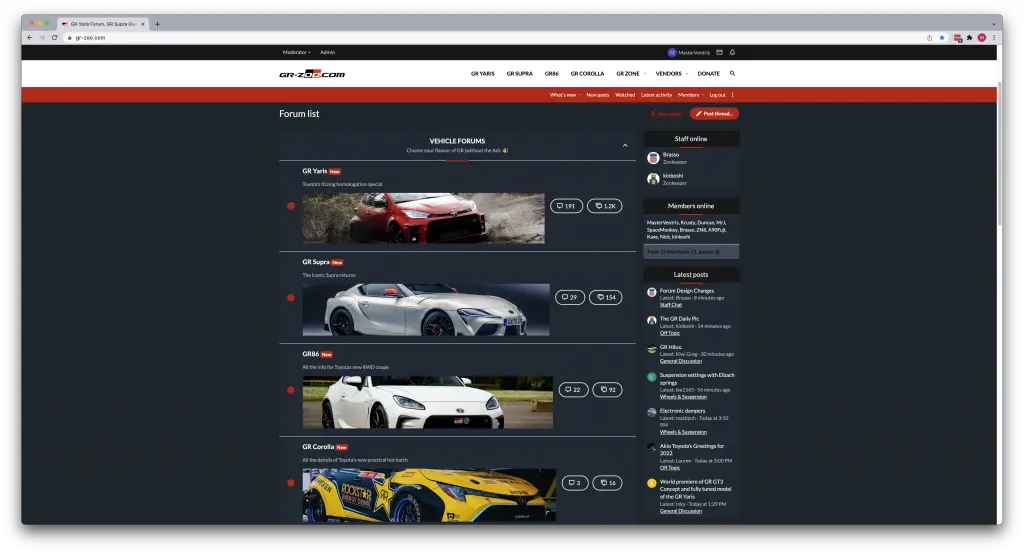
Task: Open Chrome three-dot menu
Action: tap(993, 38)
